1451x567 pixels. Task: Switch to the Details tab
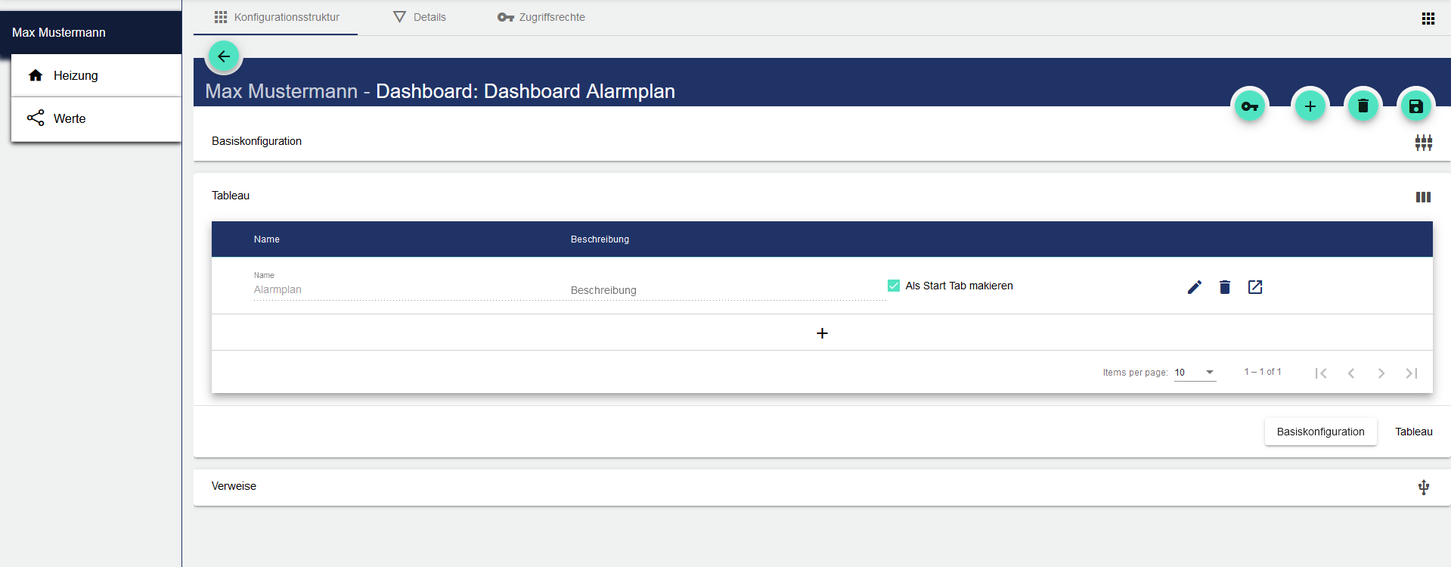(419, 17)
